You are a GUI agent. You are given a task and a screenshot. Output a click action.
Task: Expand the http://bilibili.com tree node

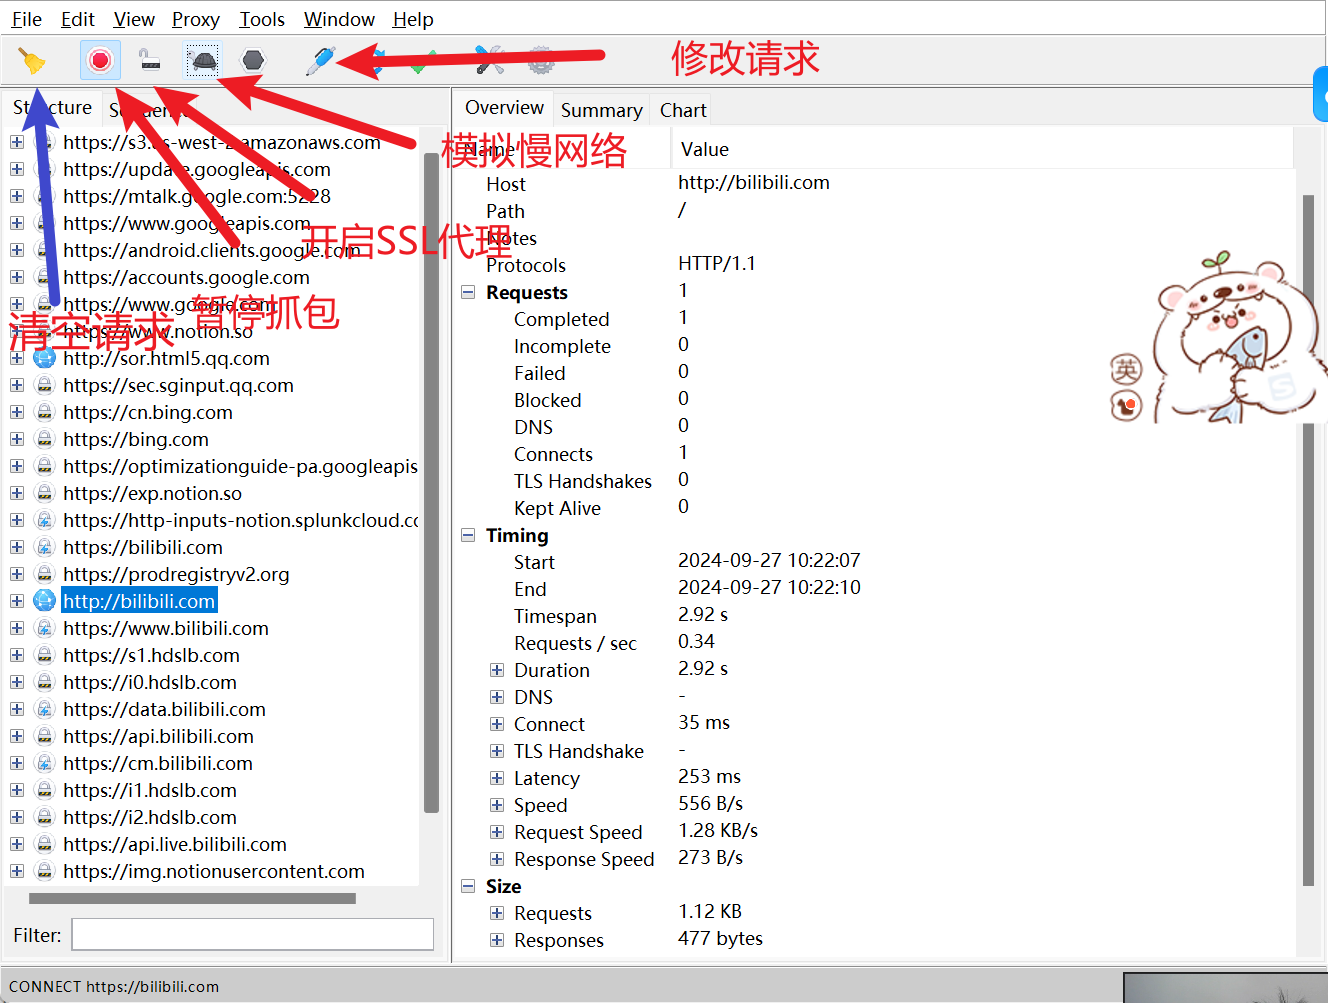(x=17, y=601)
